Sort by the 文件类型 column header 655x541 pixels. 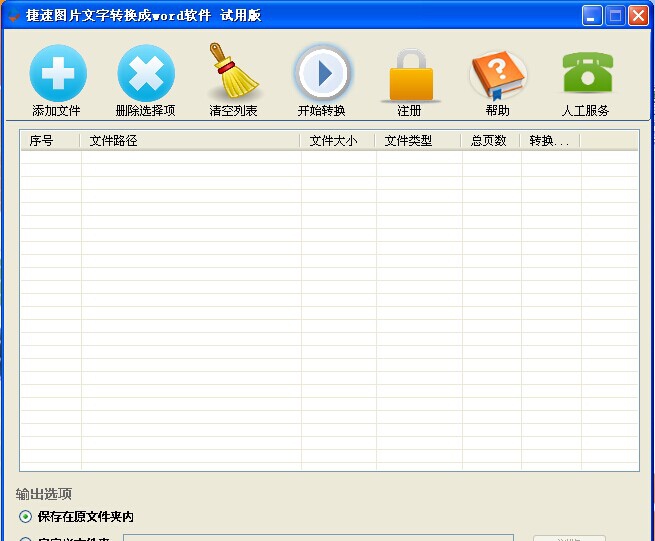(x=418, y=141)
